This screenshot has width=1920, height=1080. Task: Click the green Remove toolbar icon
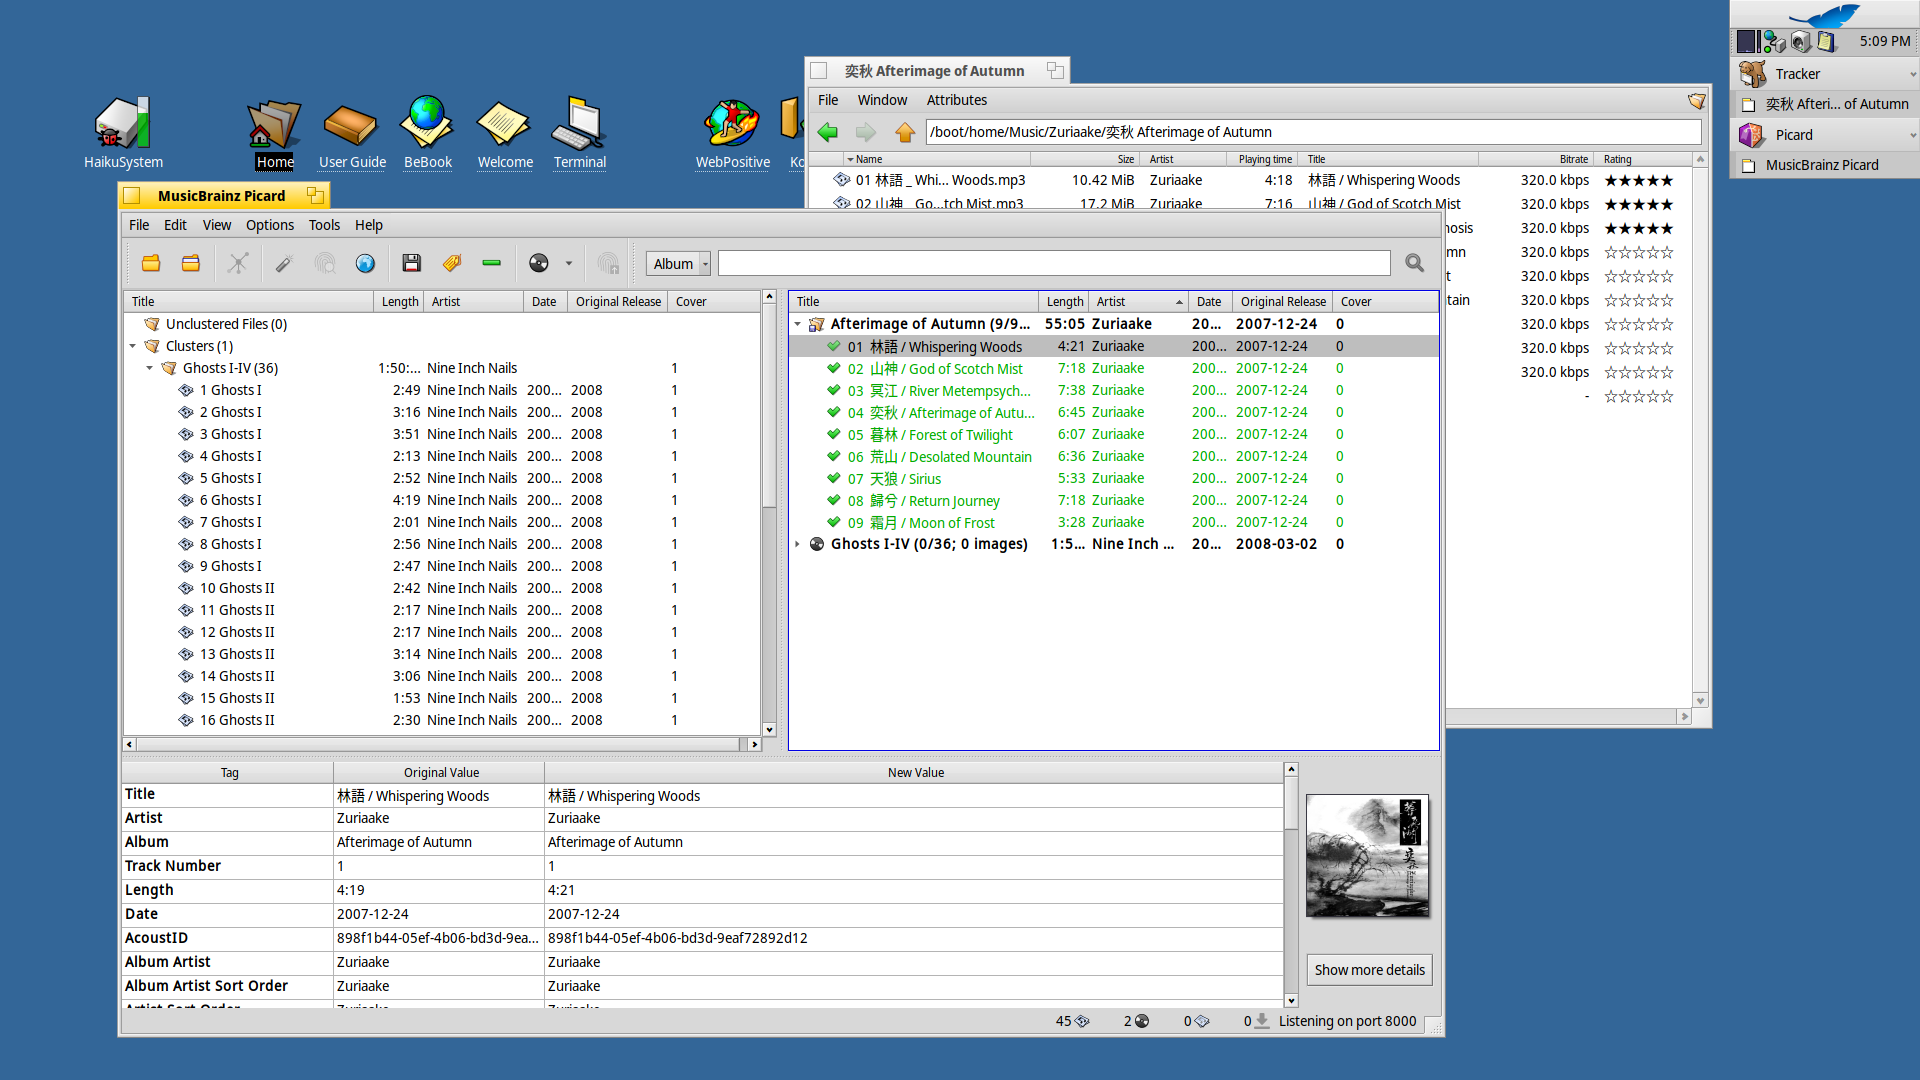(x=491, y=263)
